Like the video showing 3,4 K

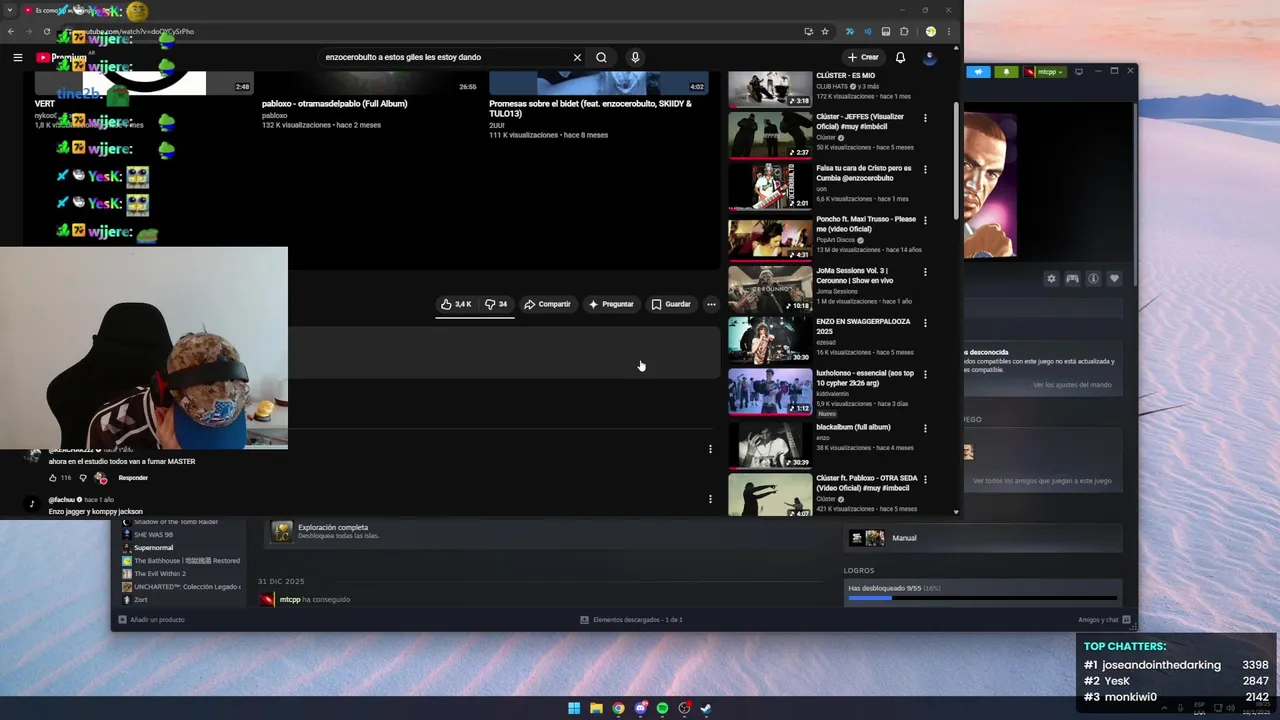[x=456, y=304]
